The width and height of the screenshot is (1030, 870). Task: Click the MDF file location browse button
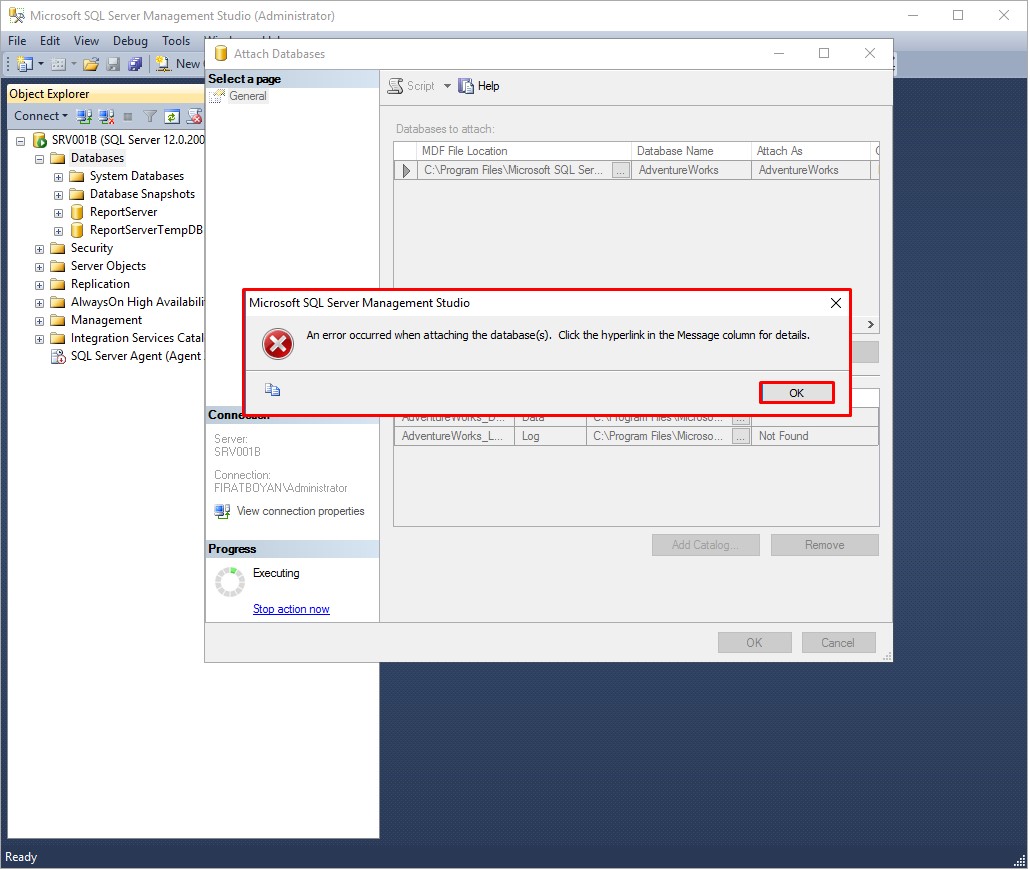pos(620,171)
